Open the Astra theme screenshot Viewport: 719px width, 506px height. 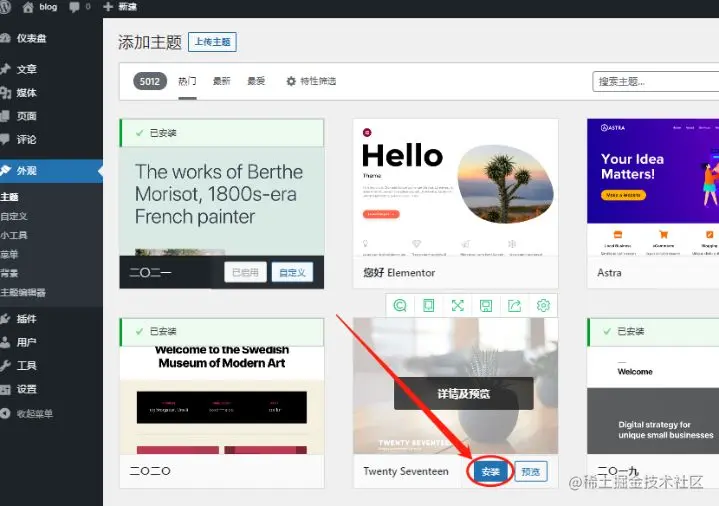coord(653,187)
